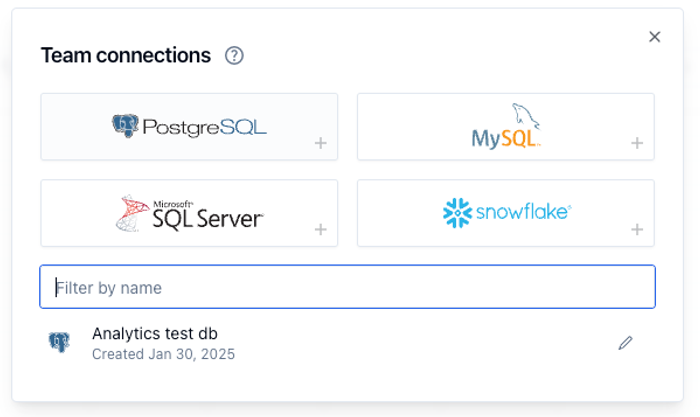Click the Snowflake snowflake logo symbol
Viewport: 700px width, 417px height.
[457, 213]
